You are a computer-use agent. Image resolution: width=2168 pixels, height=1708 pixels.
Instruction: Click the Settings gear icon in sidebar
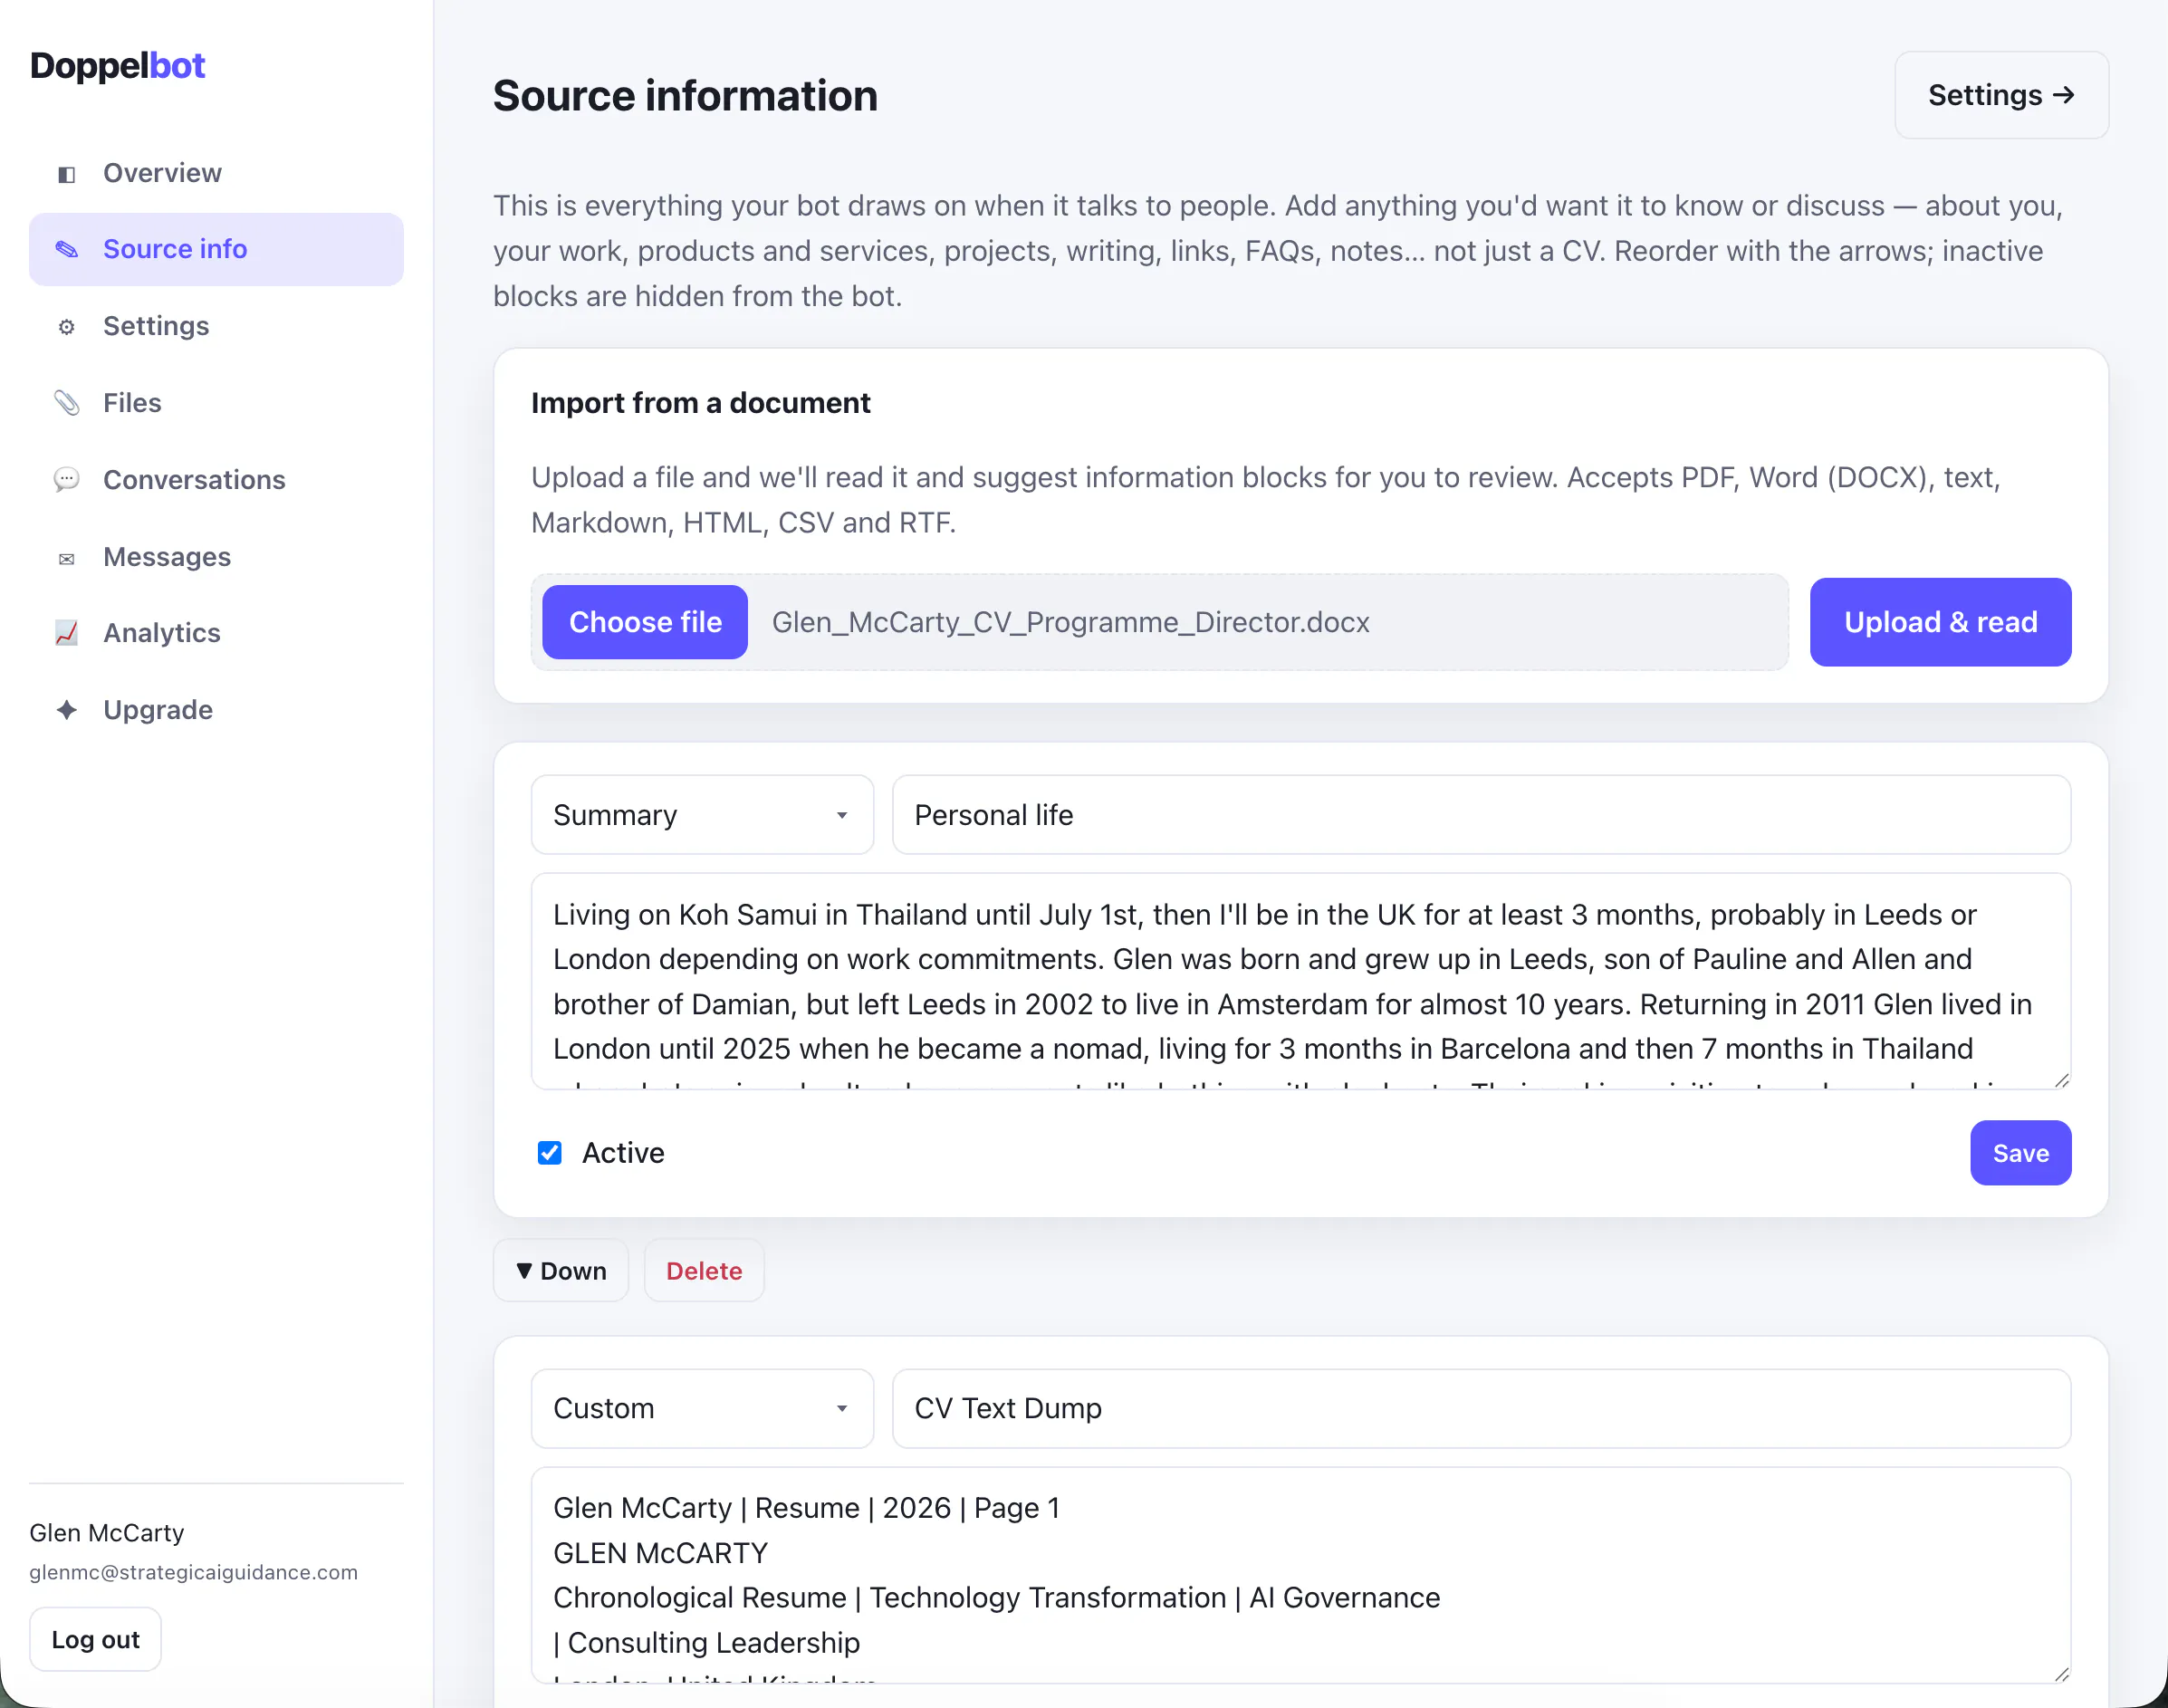66,327
